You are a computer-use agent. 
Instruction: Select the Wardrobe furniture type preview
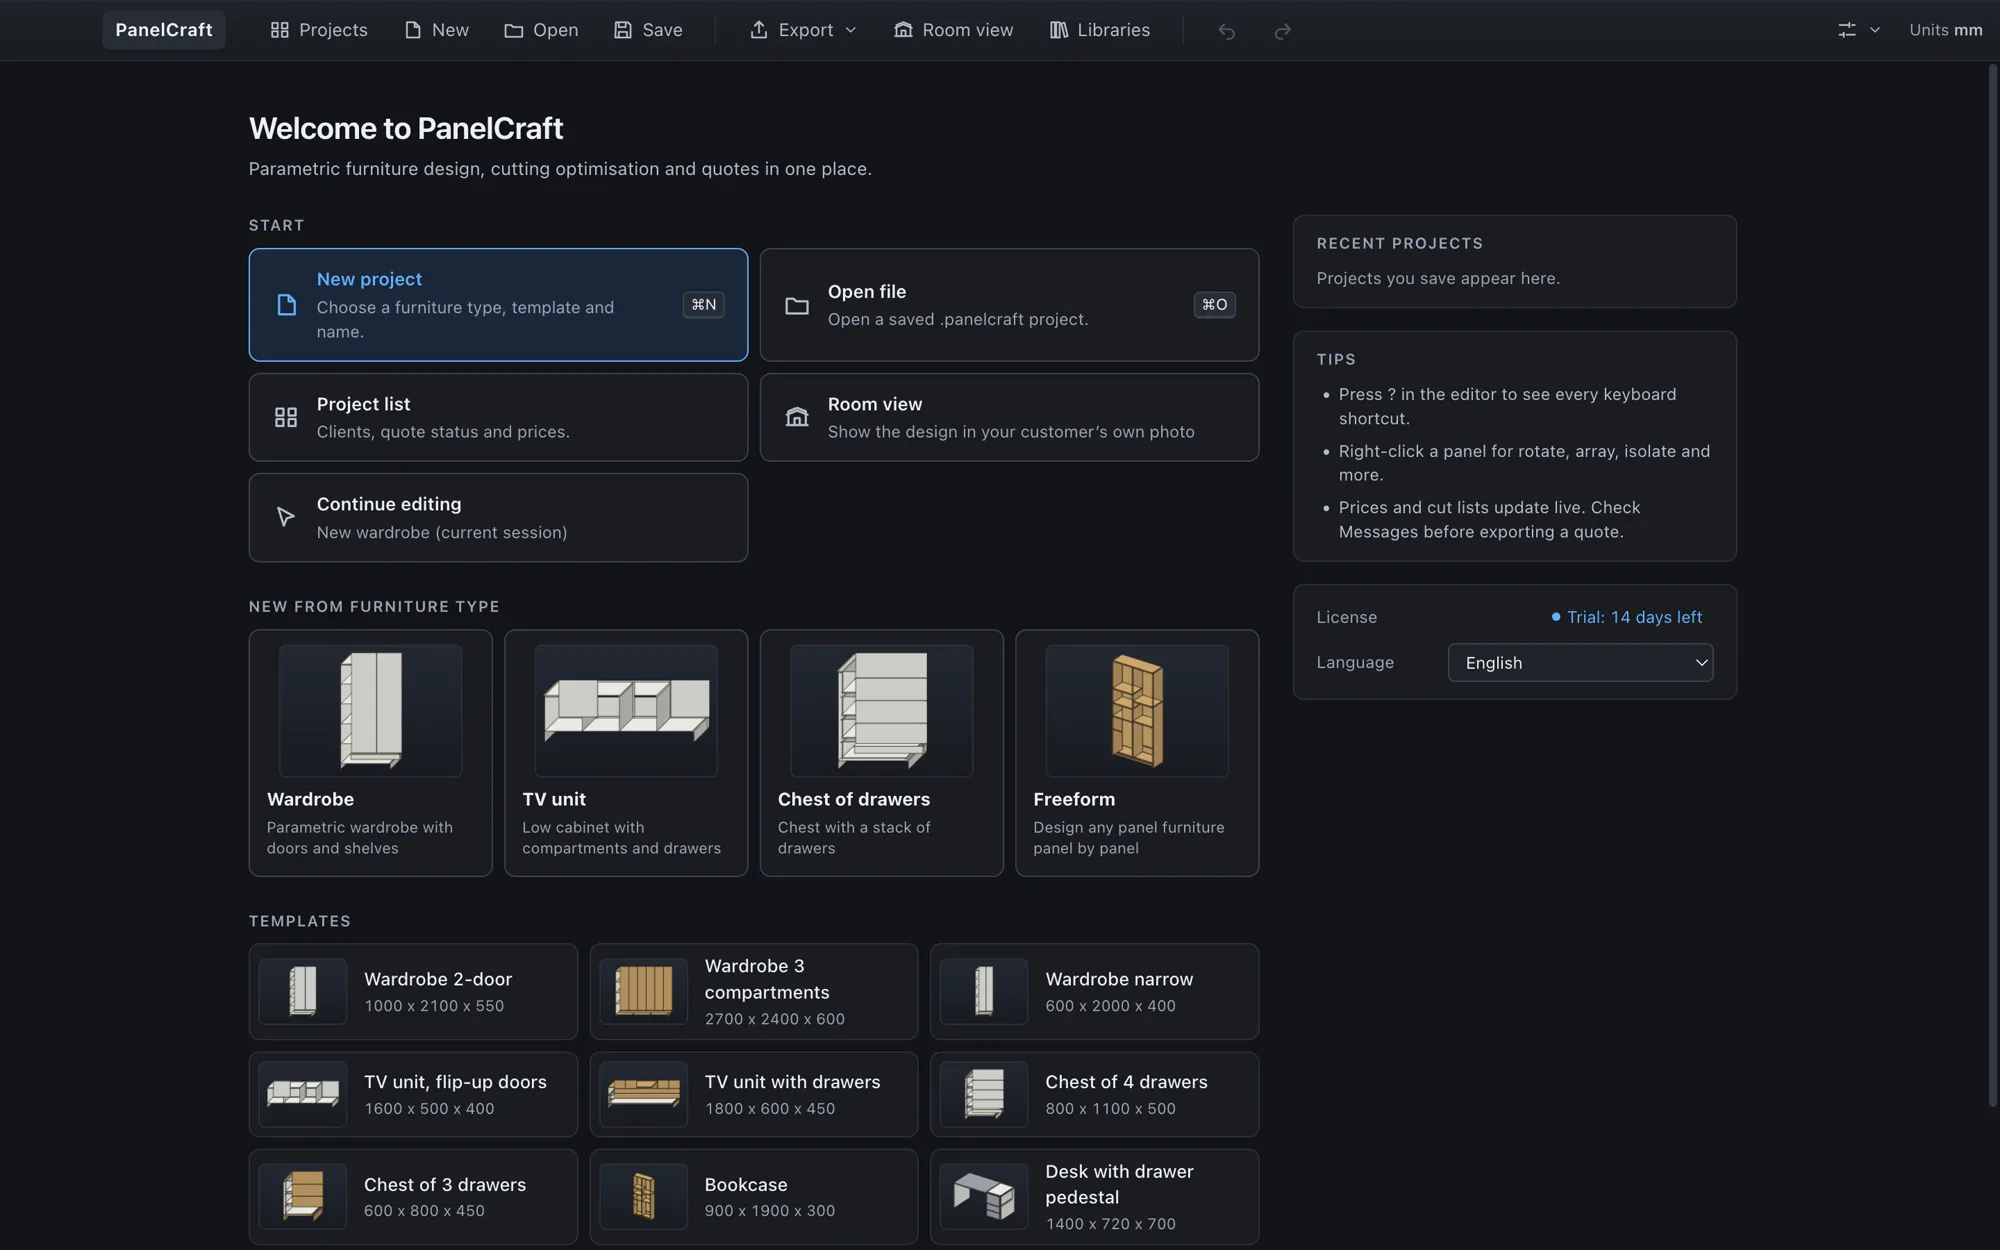click(x=370, y=710)
